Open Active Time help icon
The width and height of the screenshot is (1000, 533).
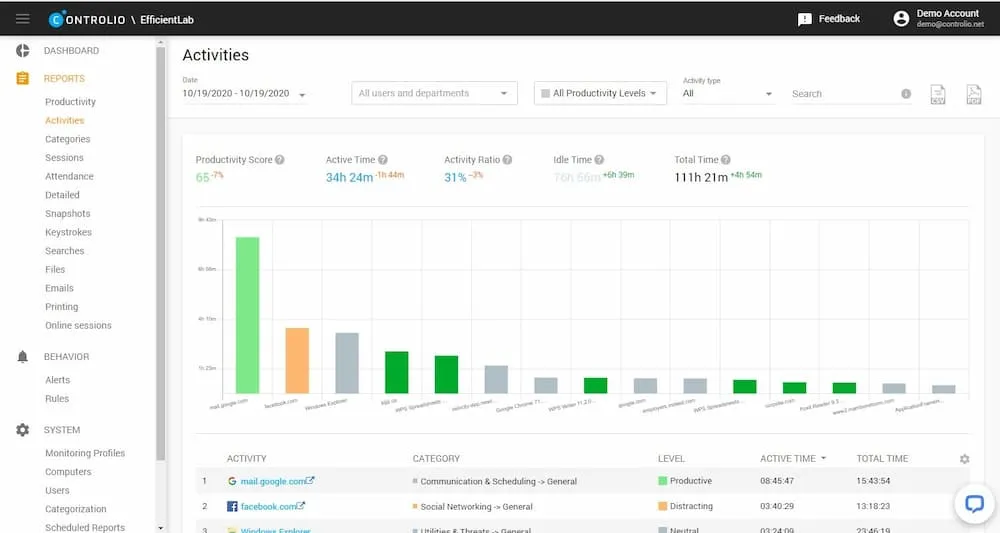pos(383,159)
